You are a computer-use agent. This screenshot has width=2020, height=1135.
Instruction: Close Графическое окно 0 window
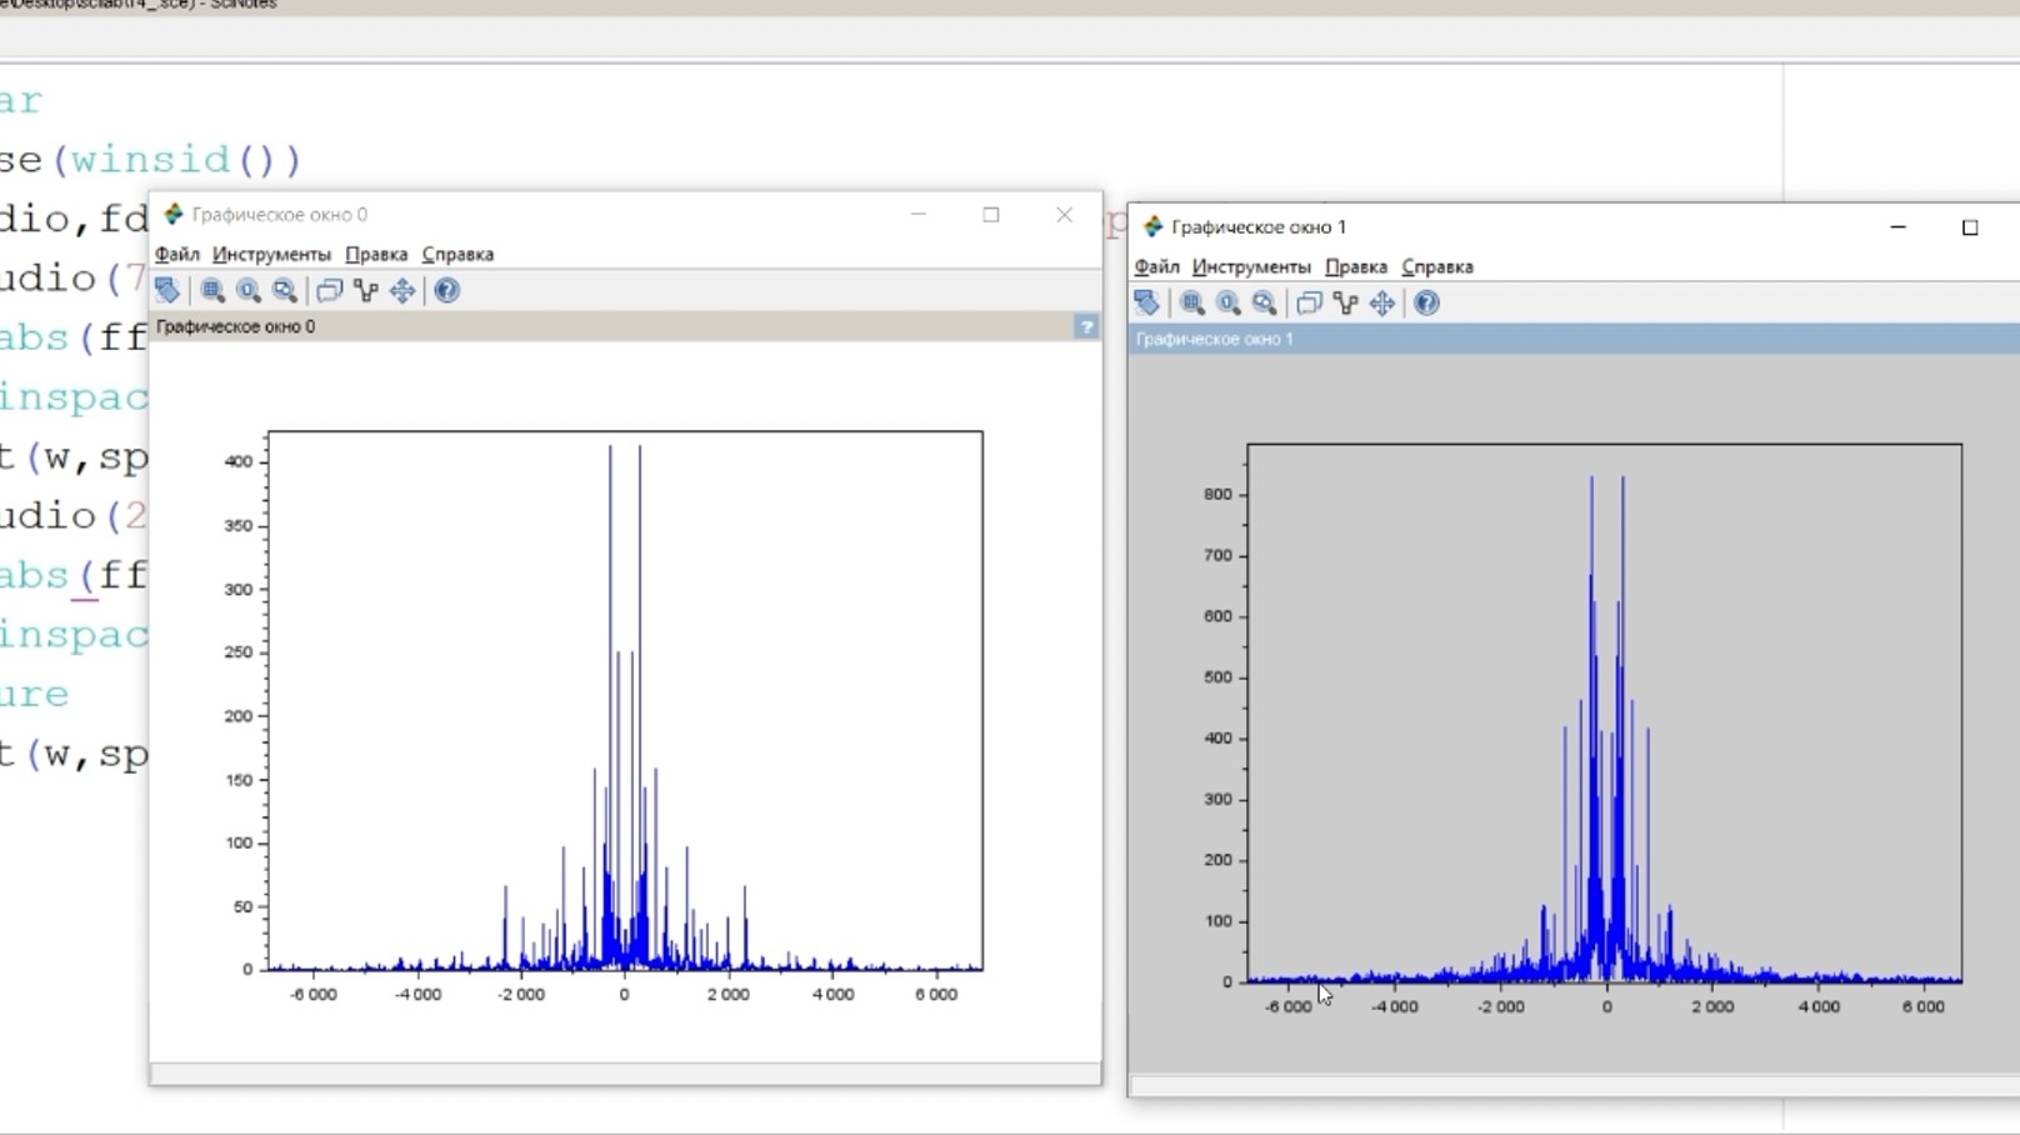coord(1064,215)
